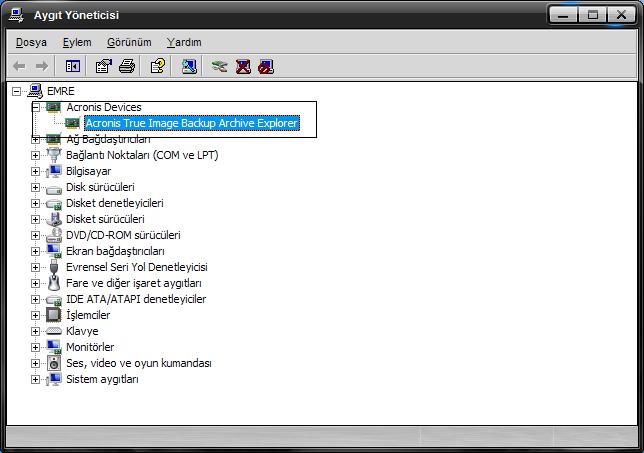
Task: Click the Klavye keyboard icon
Action: pyautogui.click(x=53, y=331)
